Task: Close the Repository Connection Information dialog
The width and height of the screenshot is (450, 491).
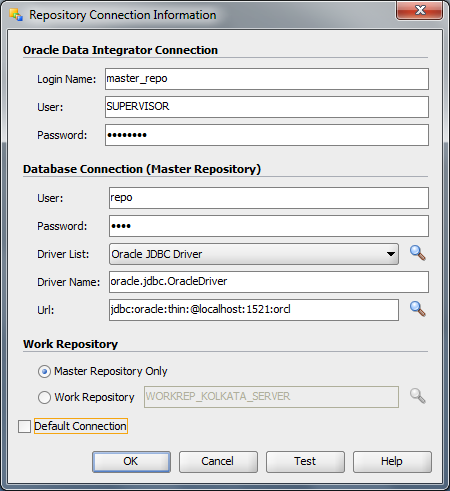Action: [420, 10]
